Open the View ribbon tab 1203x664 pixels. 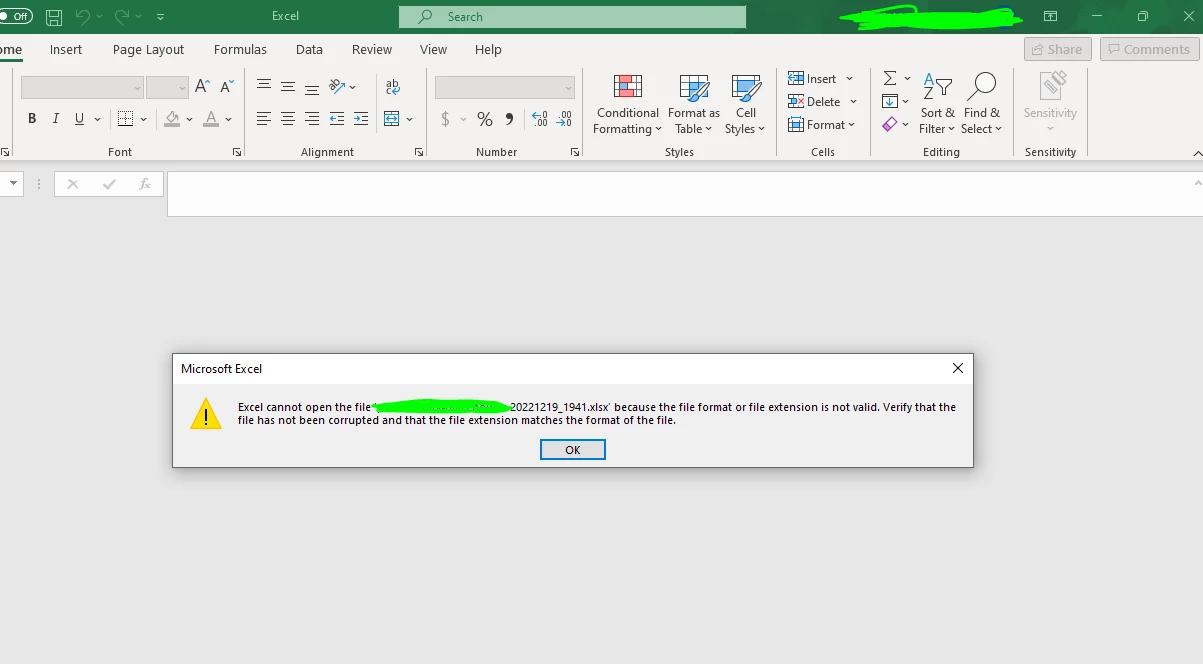point(433,49)
